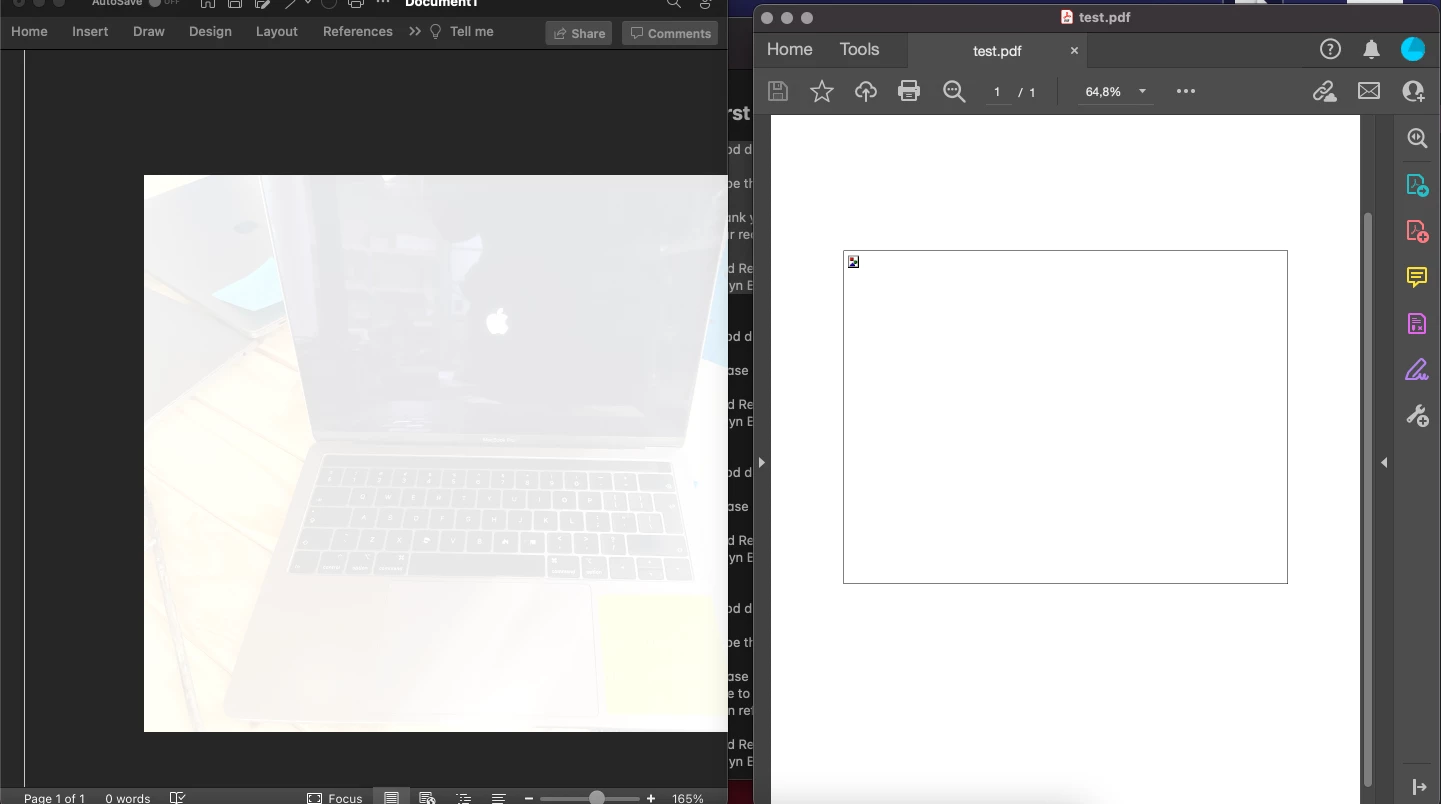Expand more ribbon tabs with the double chevron
Screen dimensions: 1441x804
[x=415, y=32]
